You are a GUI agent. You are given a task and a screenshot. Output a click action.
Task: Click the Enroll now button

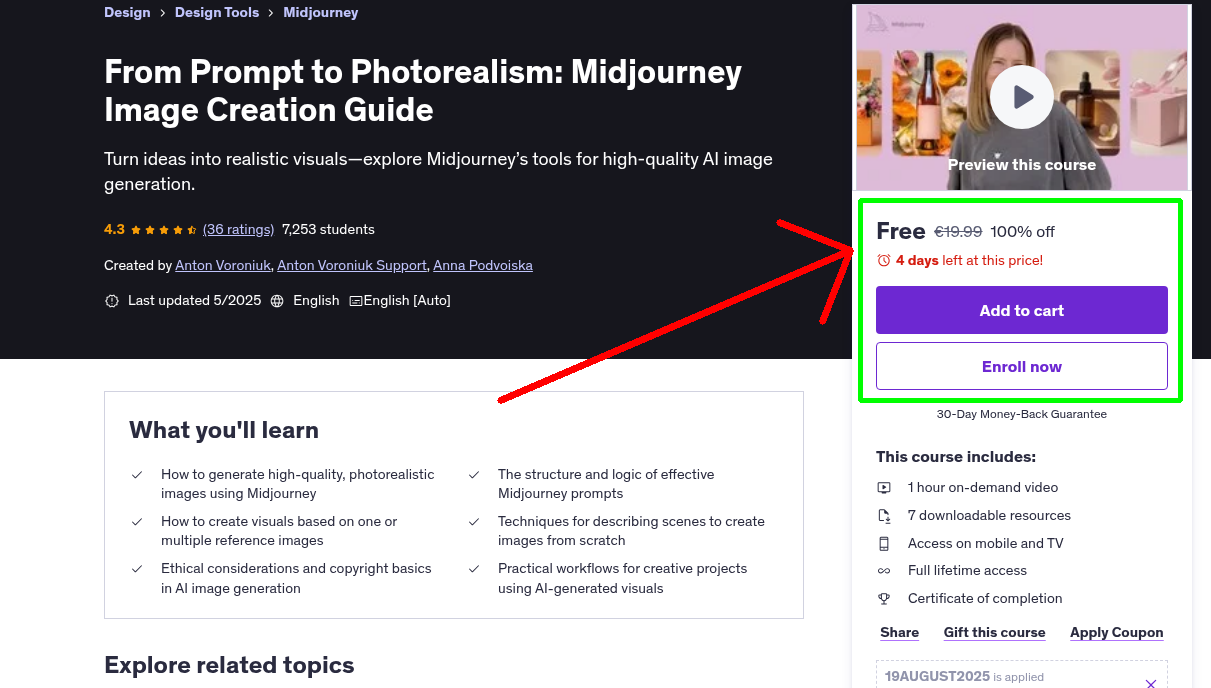point(1021,366)
